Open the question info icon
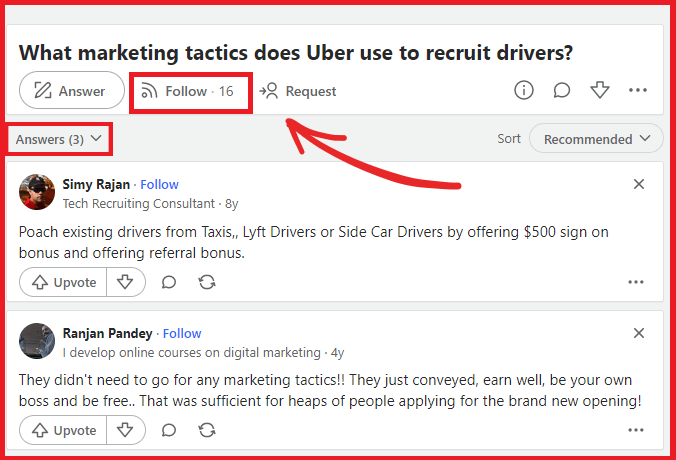The height and width of the screenshot is (460, 676). 523,90
